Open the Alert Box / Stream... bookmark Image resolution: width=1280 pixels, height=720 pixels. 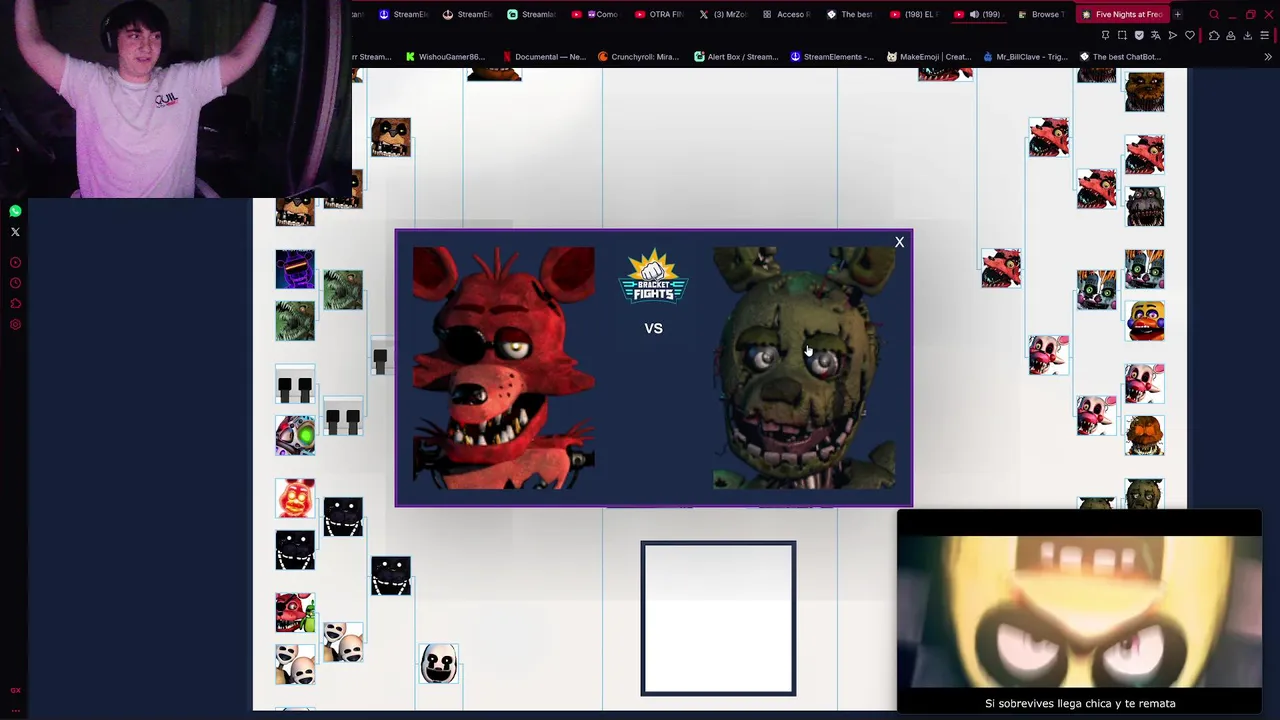click(736, 57)
